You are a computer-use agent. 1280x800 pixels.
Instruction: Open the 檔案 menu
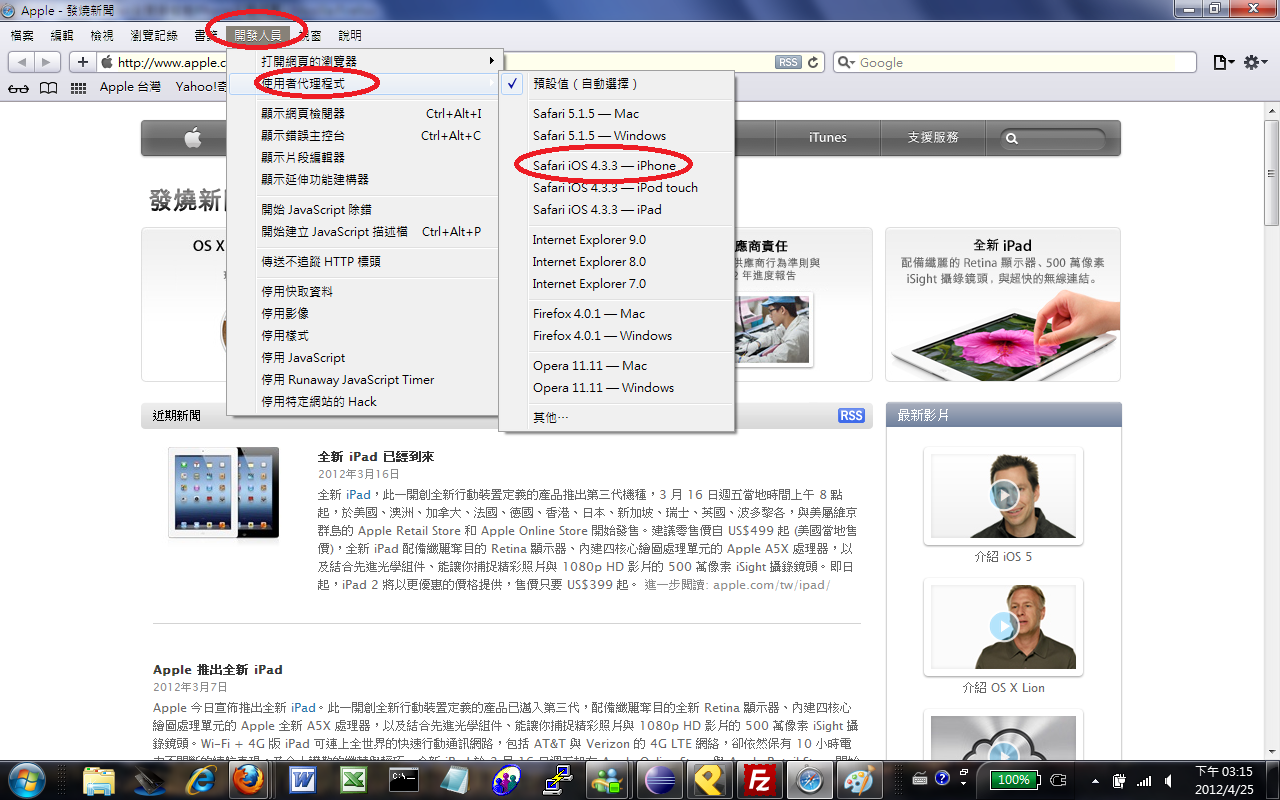(x=22, y=36)
